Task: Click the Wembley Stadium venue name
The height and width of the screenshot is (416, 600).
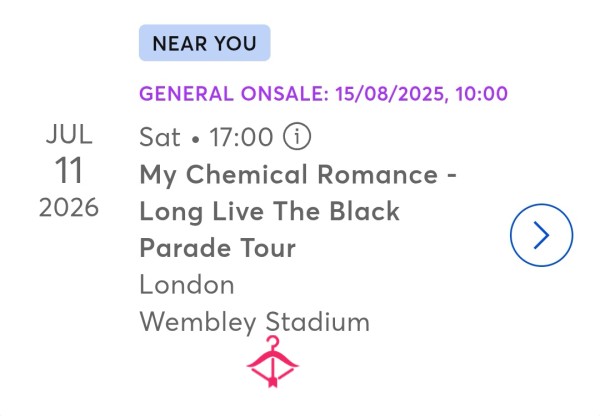Action: [x=255, y=322]
